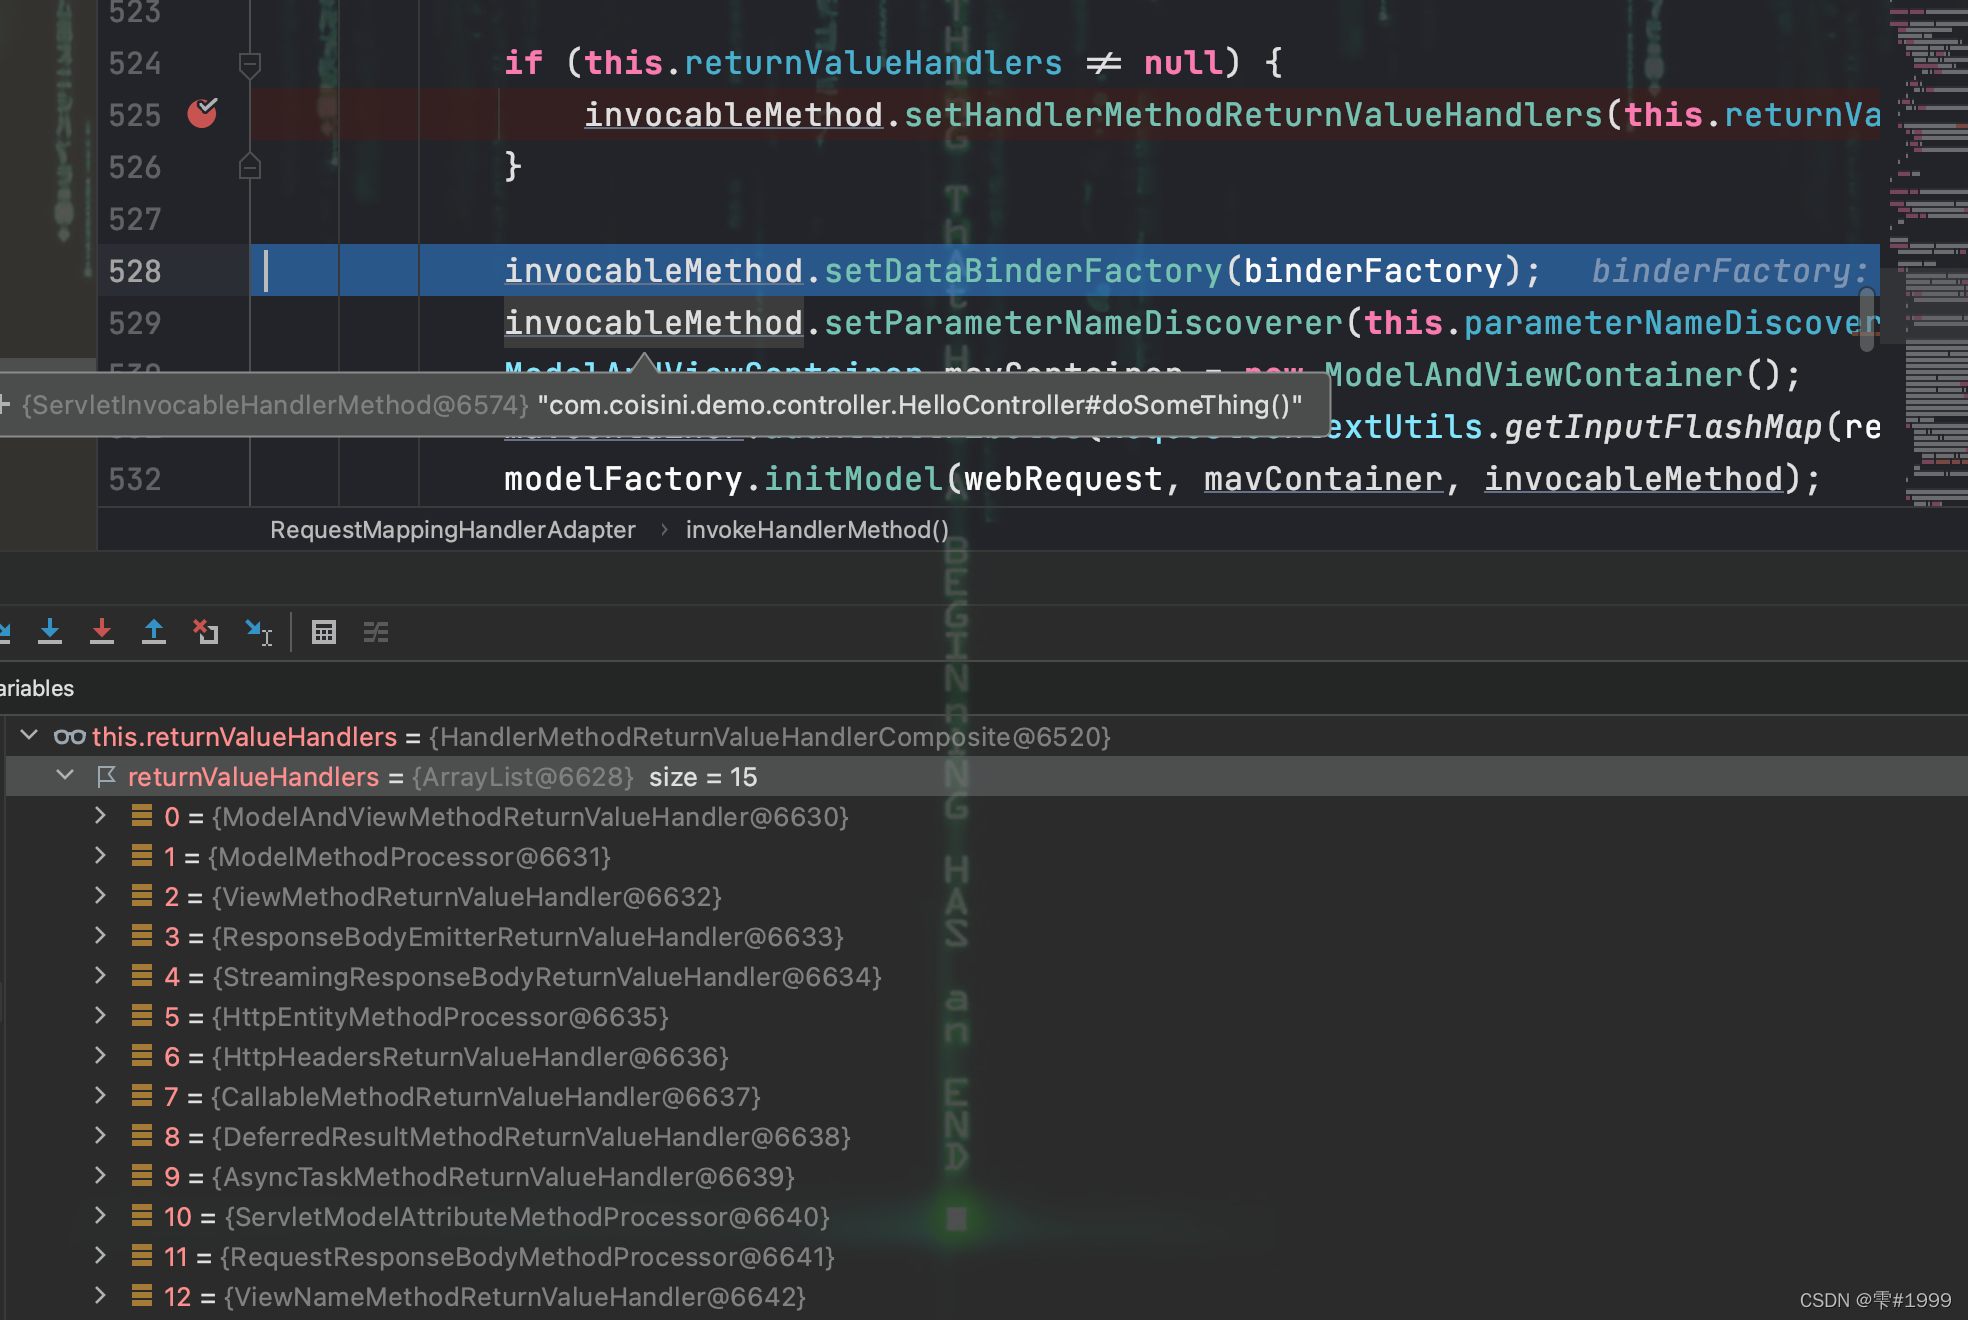This screenshot has height=1320, width=1968.
Task: Toggle the fold end marker on line 526
Action: pyautogui.click(x=250, y=167)
